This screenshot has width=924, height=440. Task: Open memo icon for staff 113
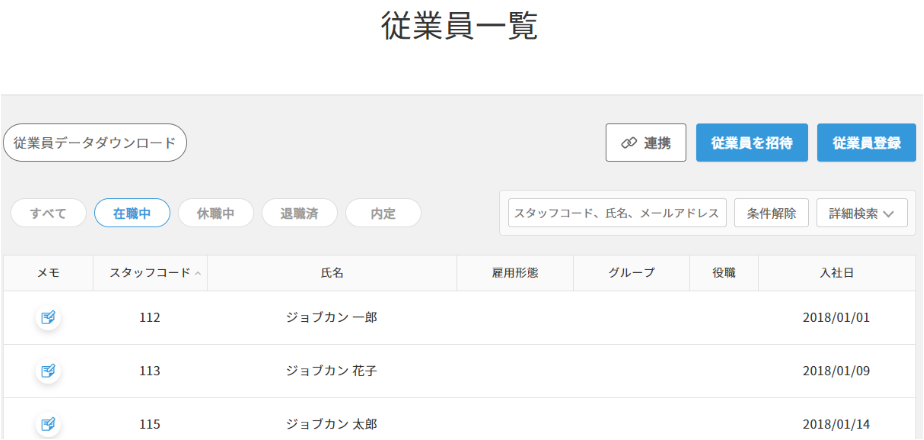(x=48, y=371)
